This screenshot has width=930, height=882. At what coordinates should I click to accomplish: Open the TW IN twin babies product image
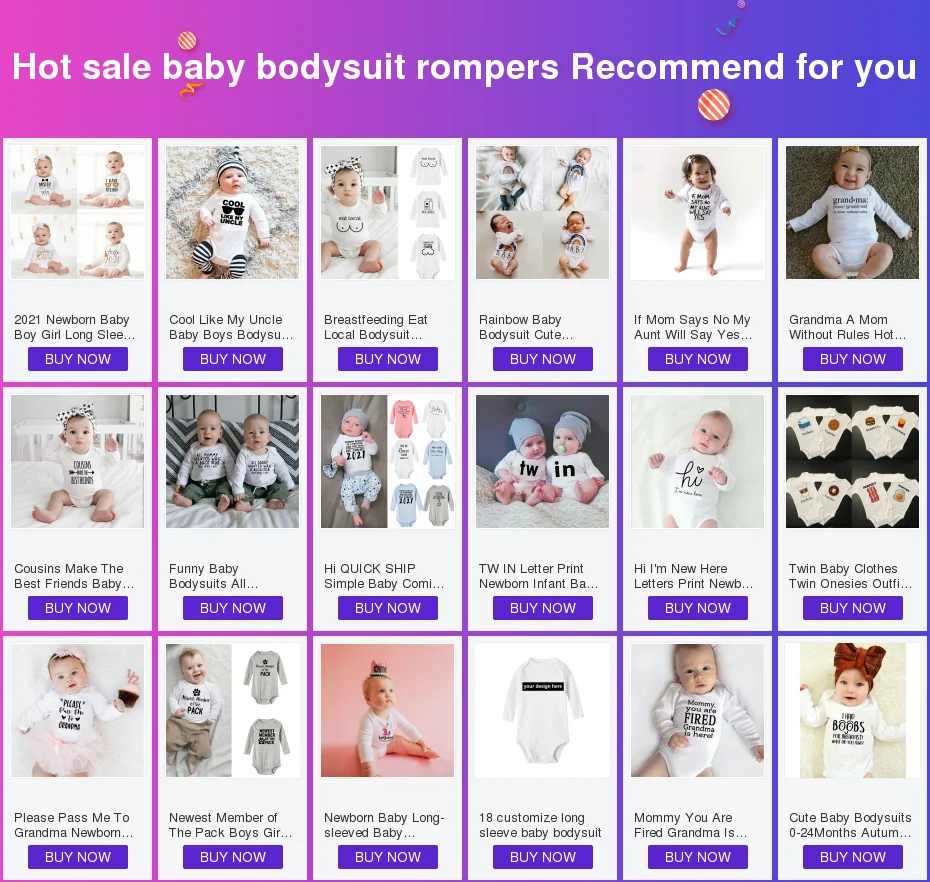click(542, 461)
